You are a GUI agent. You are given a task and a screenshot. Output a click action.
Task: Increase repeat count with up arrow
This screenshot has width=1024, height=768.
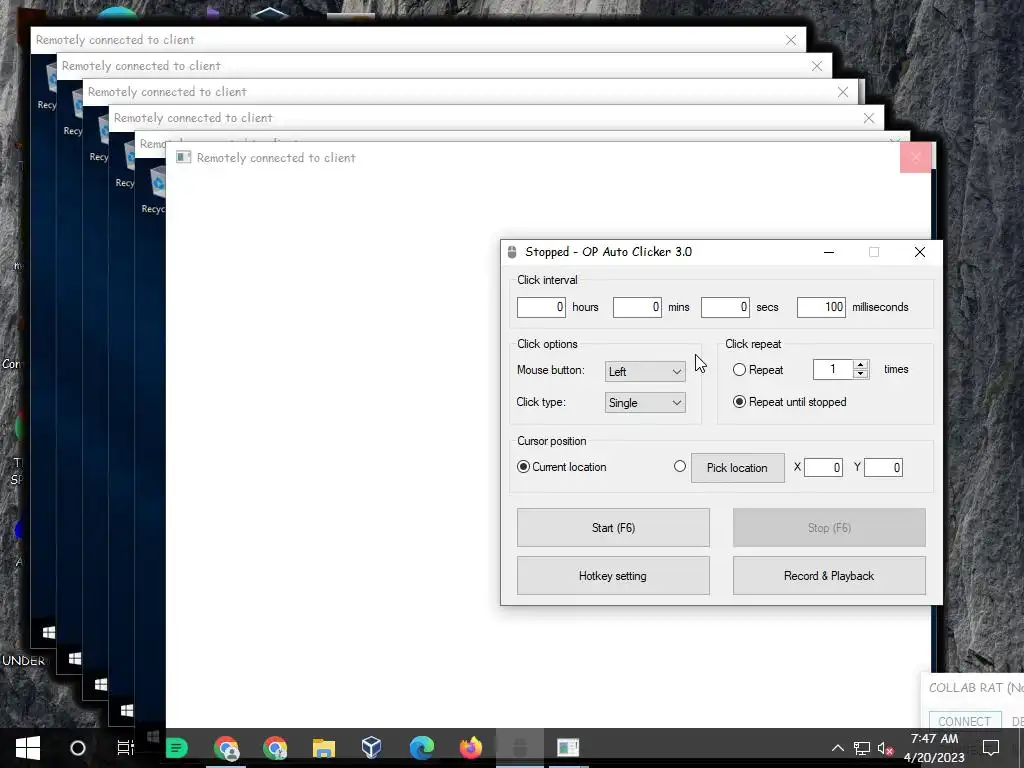point(861,365)
